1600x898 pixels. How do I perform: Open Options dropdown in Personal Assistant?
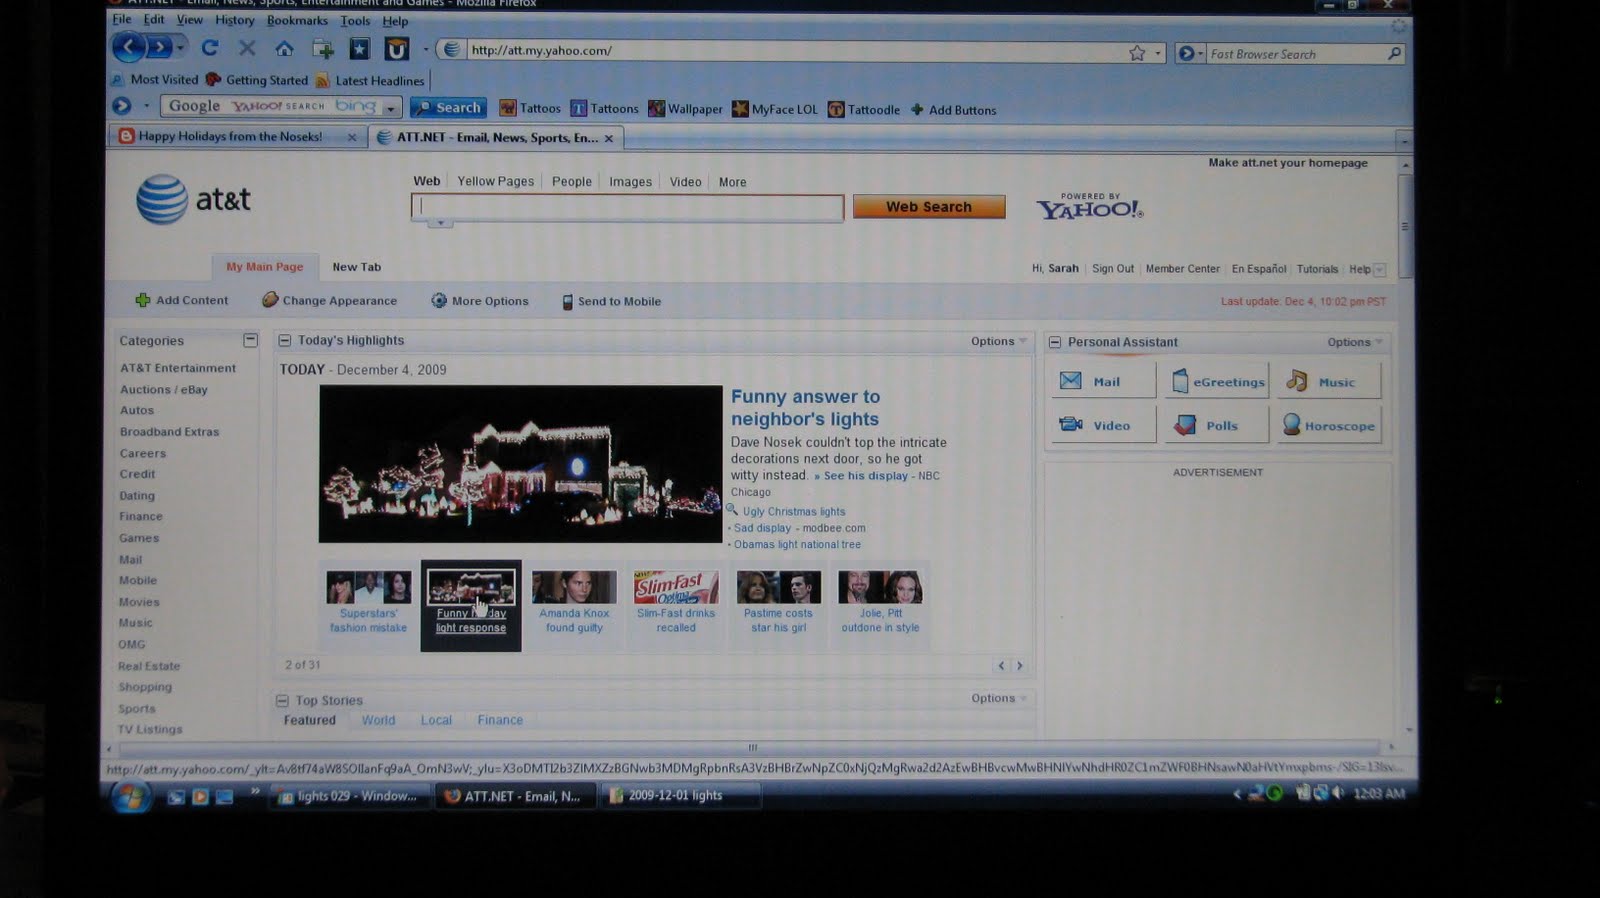(1355, 342)
